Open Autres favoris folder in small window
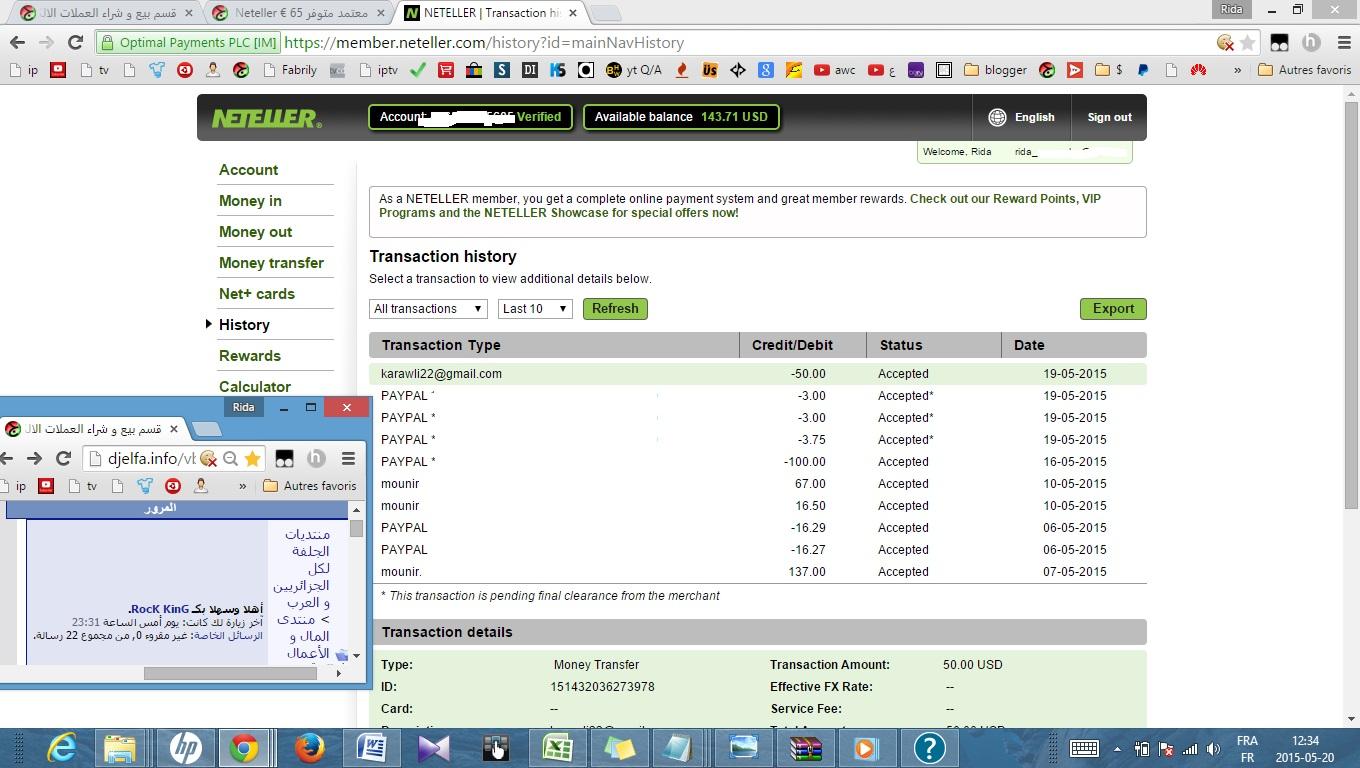 (x=310, y=486)
